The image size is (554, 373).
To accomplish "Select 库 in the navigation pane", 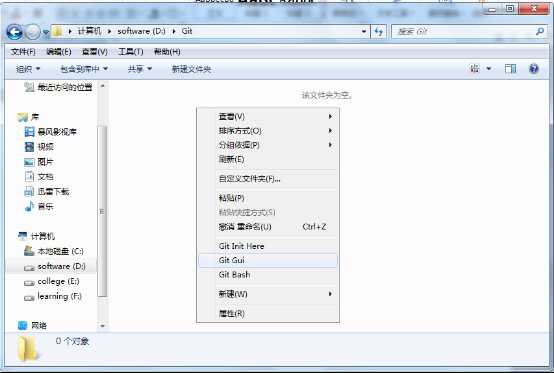I will click(x=28, y=117).
